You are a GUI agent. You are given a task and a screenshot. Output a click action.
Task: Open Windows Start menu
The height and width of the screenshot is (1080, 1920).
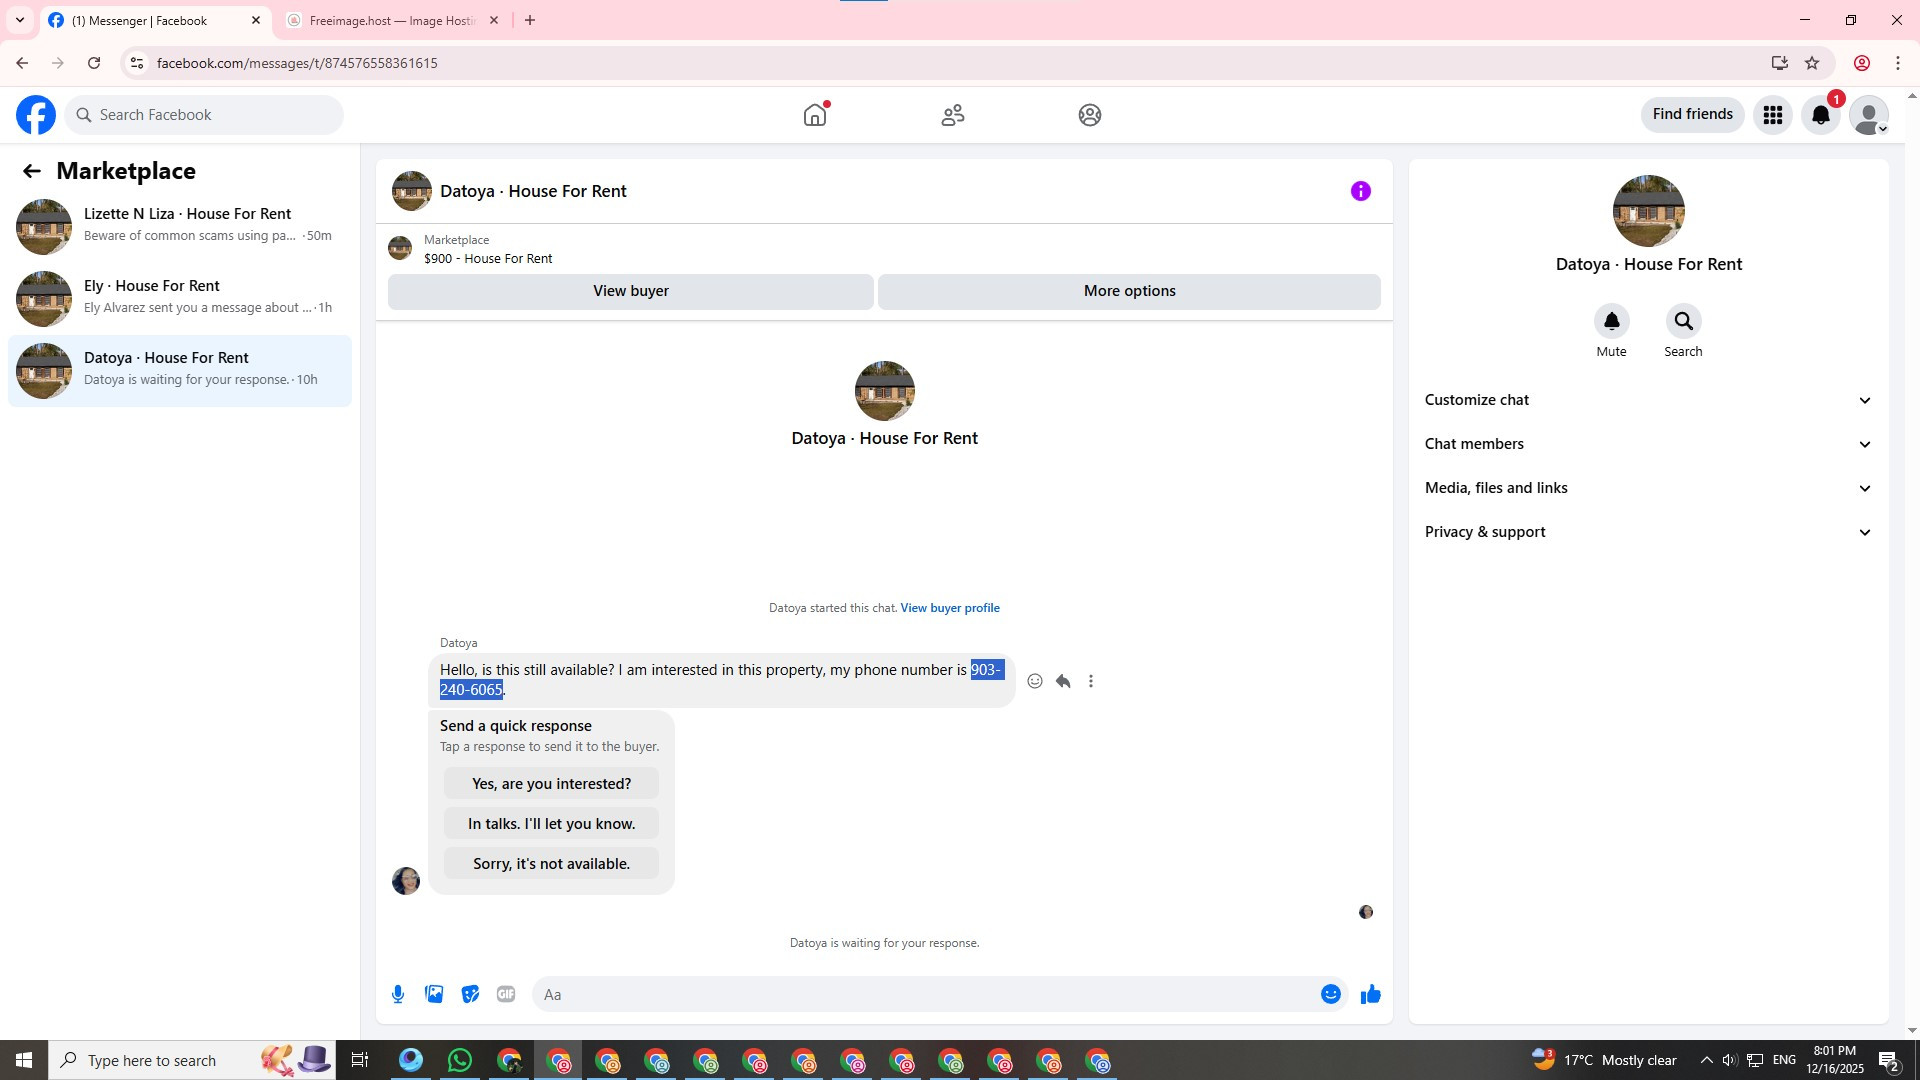[x=24, y=1060]
